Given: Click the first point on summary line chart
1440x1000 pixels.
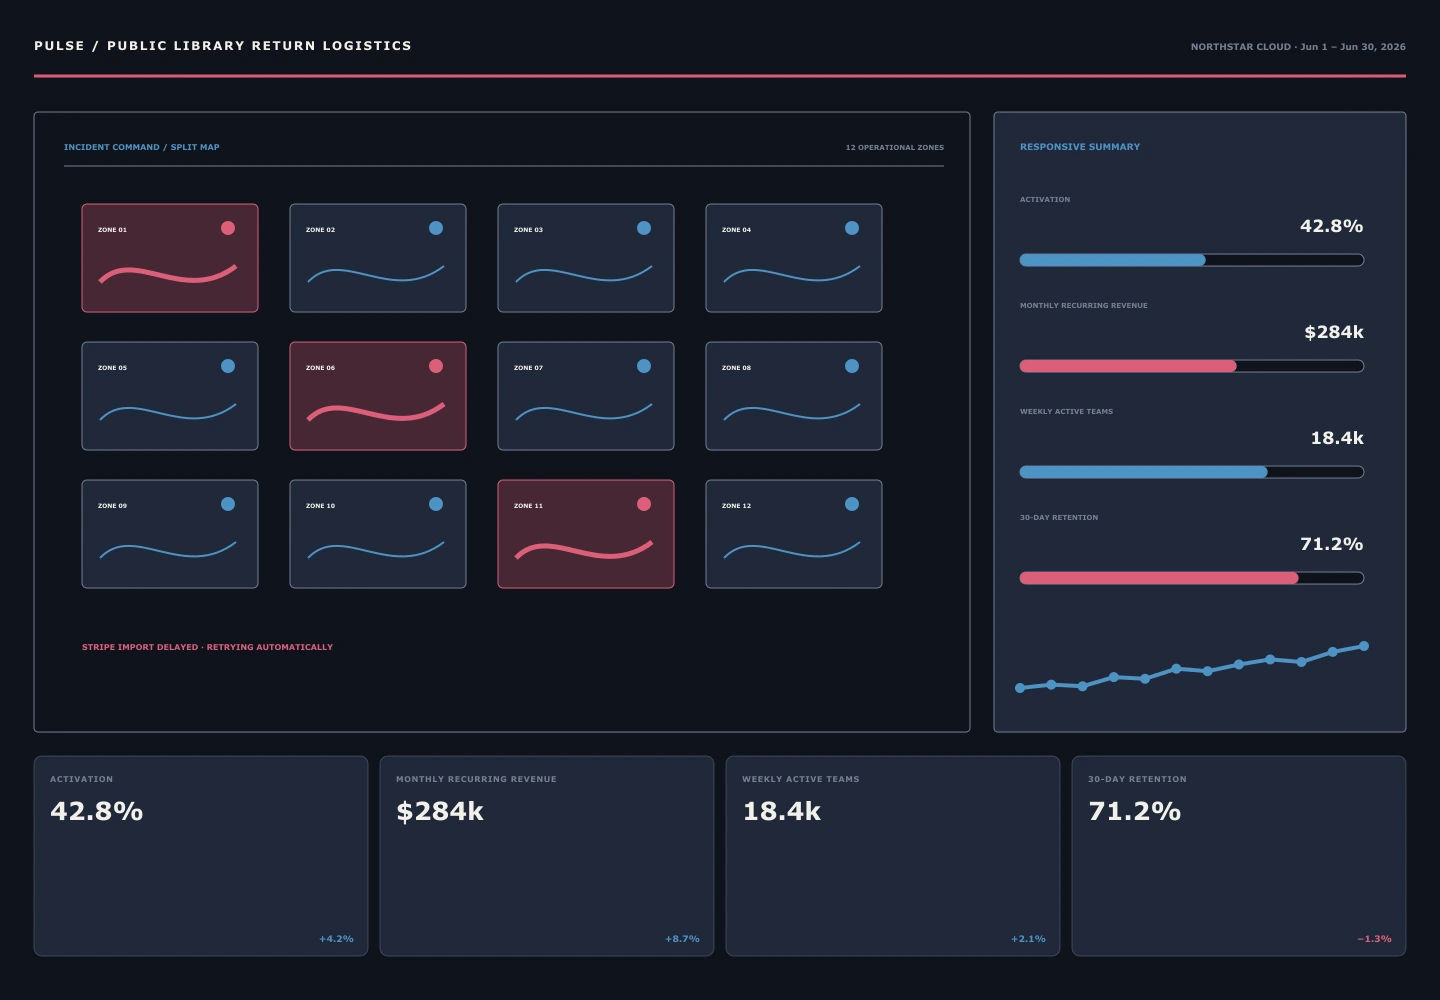Looking at the screenshot, I should (1020, 688).
